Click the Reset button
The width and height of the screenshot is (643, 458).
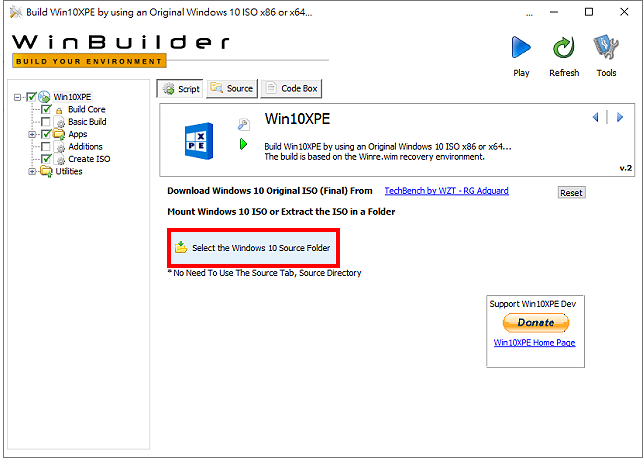(x=572, y=192)
